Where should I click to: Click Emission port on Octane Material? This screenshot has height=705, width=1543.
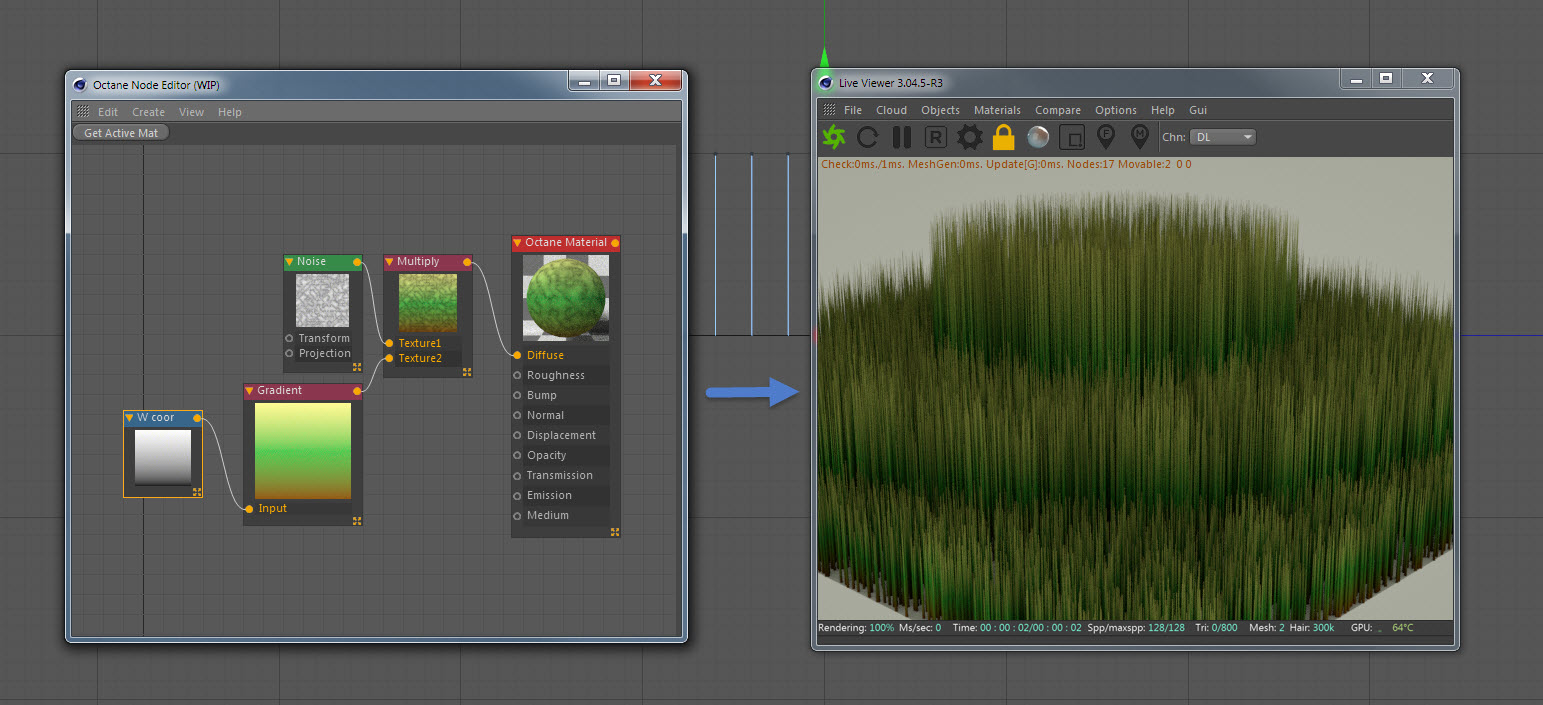point(517,495)
